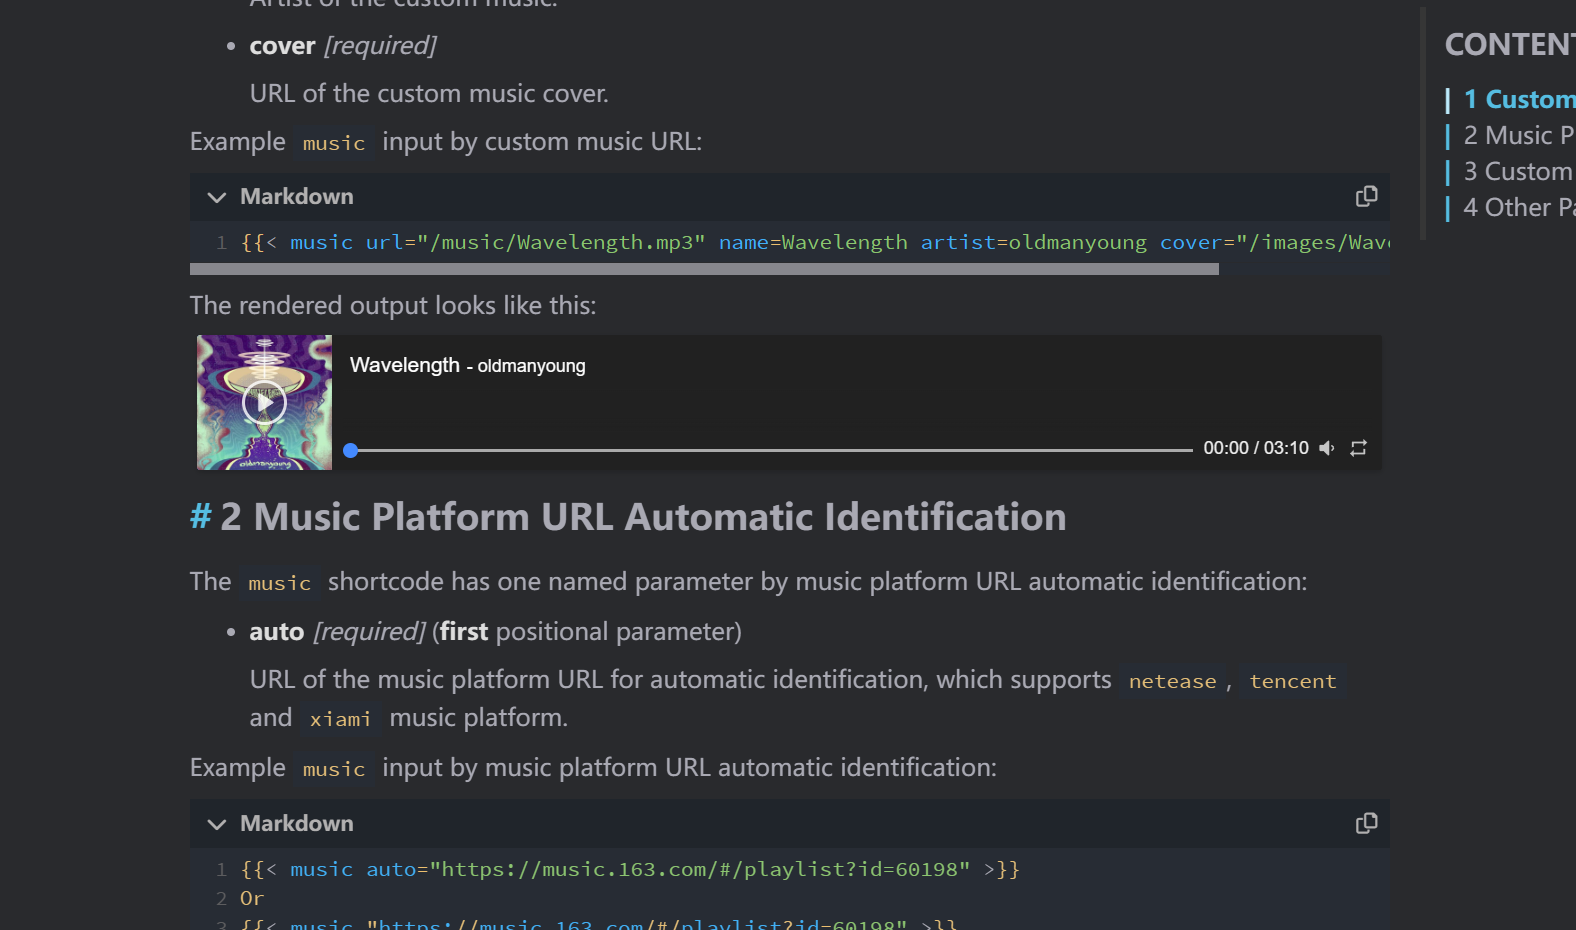Image resolution: width=1576 pixels, height=930 pixels.
Task: Click the # anchor of section 2 heading
Action: click(x=201, y=517)
